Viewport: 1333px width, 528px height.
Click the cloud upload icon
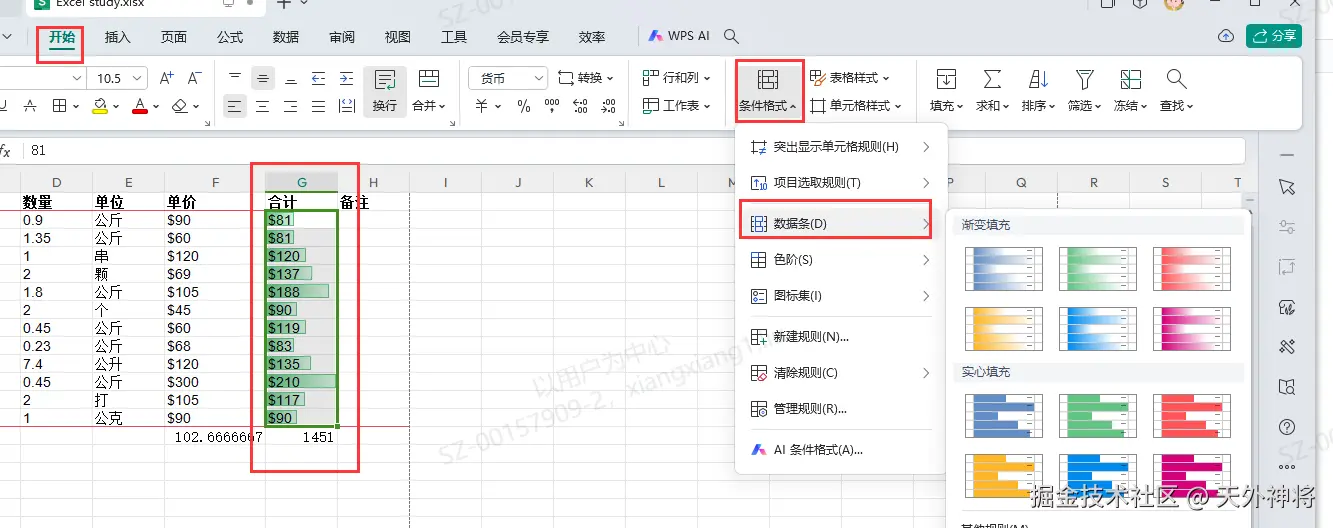pos(1226,36)
